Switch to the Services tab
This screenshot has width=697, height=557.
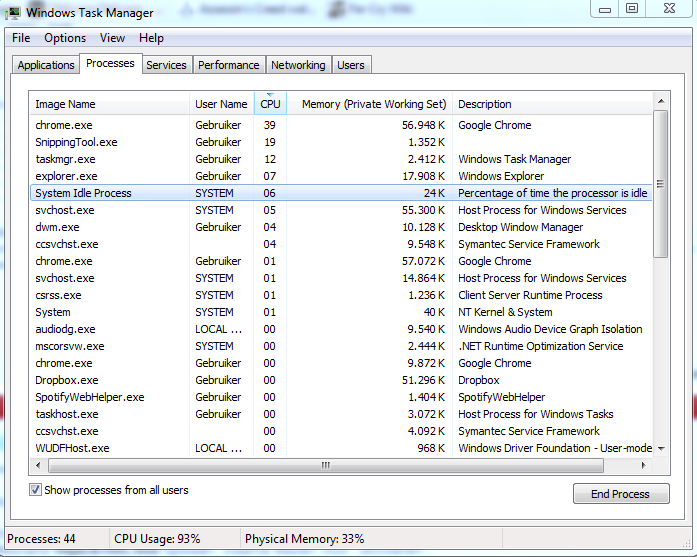click(166, 65)
